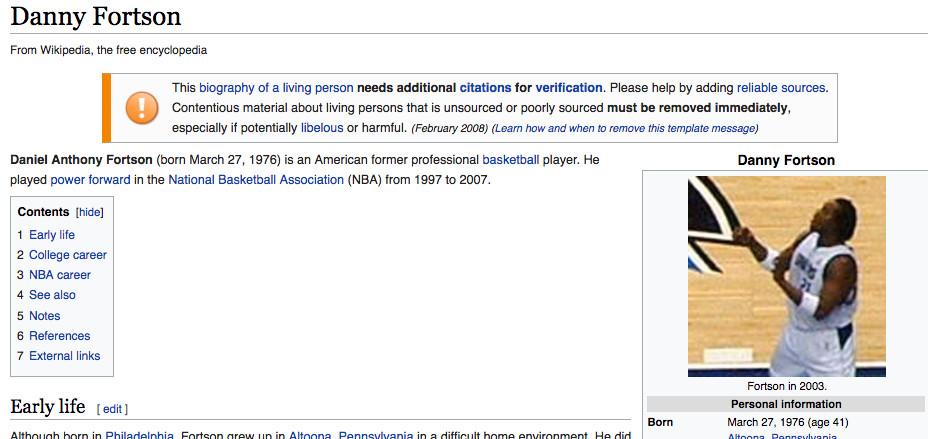The image size is (928, 439).
Task: Navigate to NBA career contents entry
Action: (x=59, y=275)
